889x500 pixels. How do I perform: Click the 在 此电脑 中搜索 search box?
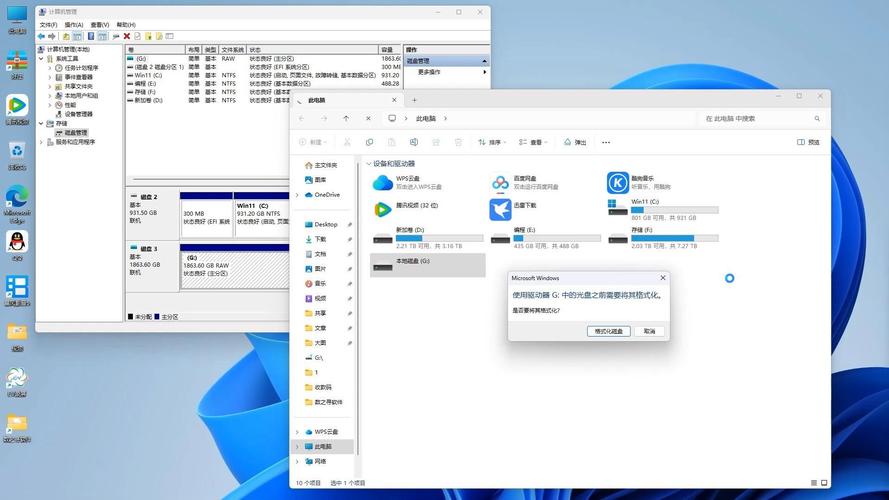coord(760,118)
